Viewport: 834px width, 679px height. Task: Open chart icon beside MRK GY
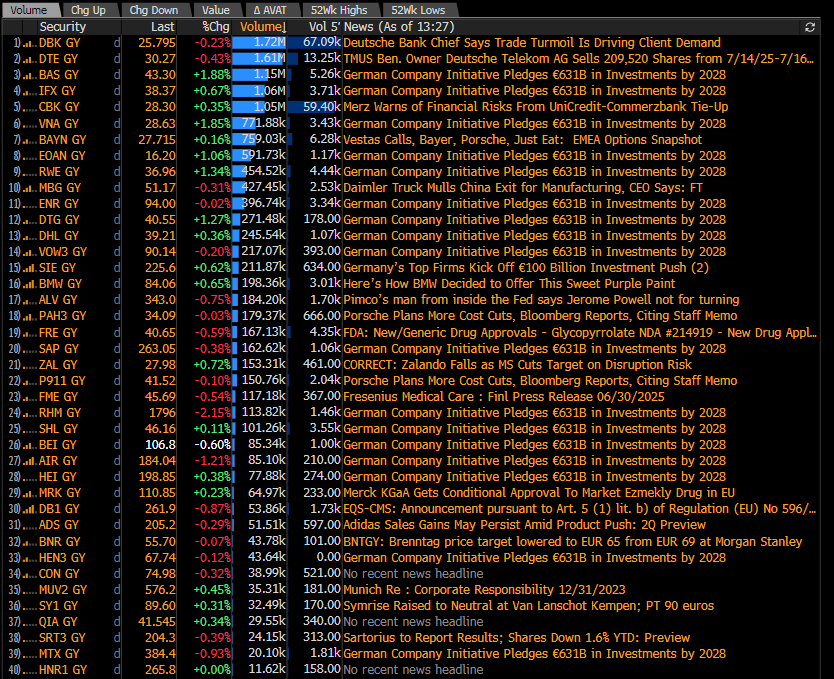29,493
